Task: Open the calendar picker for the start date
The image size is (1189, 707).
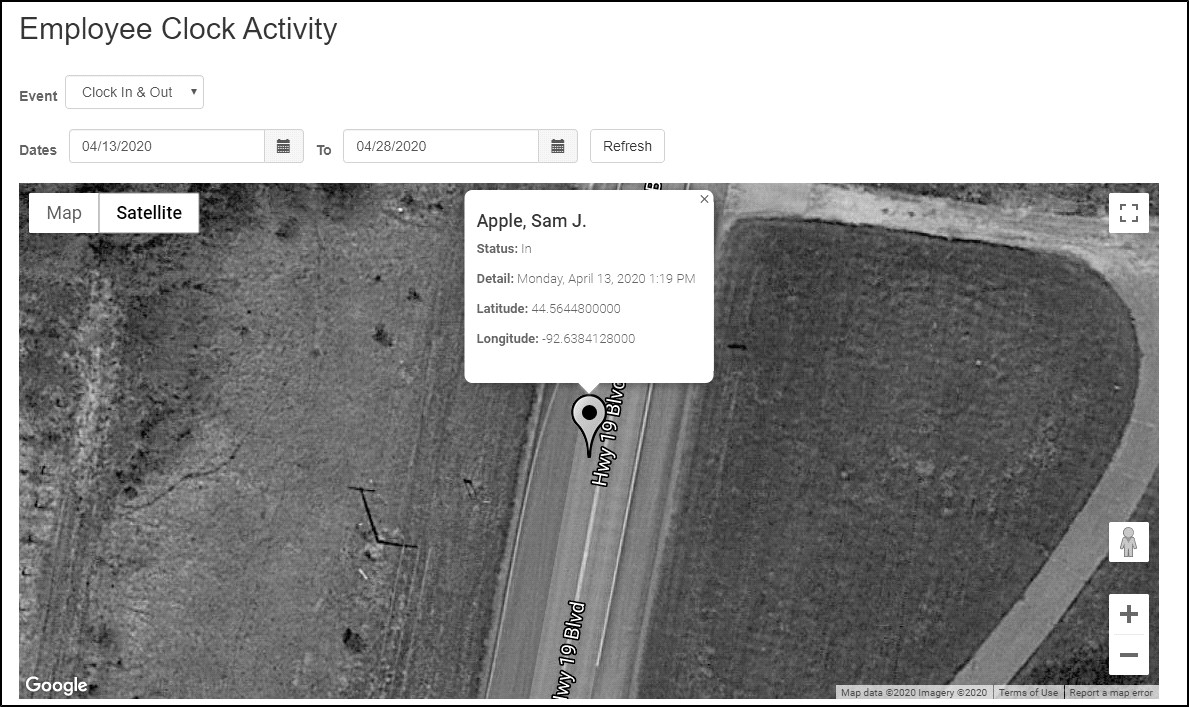Action: (x=283, y=146)
